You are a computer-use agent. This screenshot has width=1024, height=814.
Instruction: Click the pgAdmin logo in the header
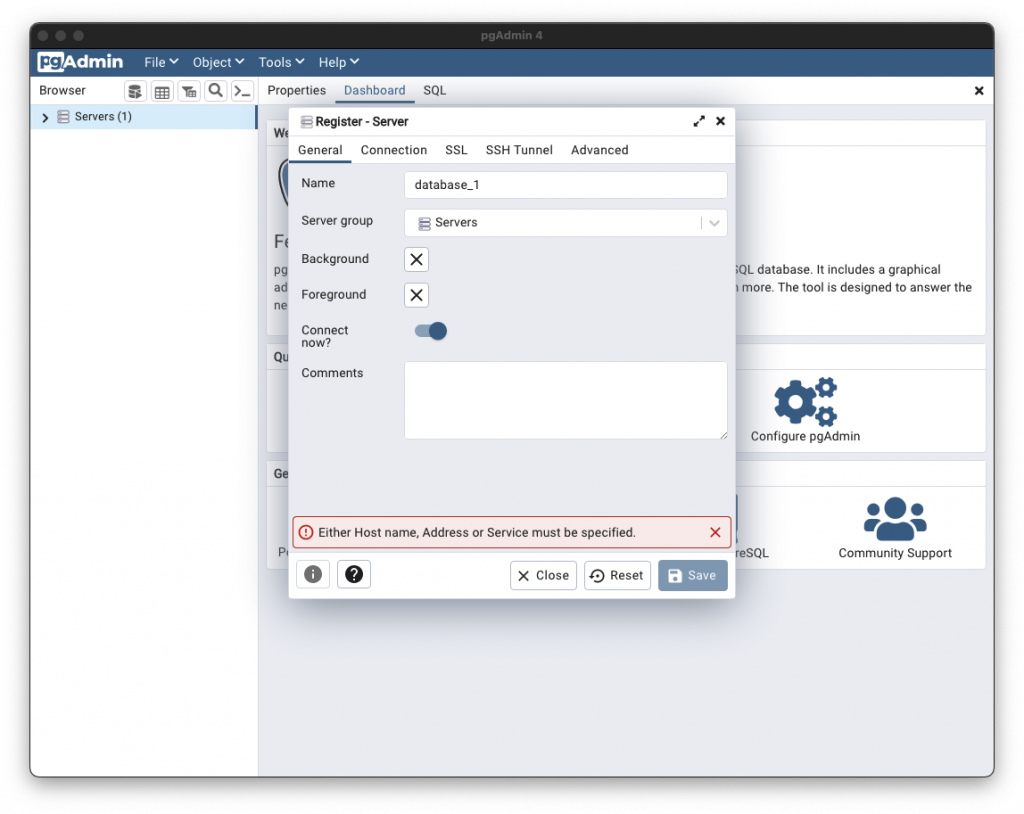80,62
